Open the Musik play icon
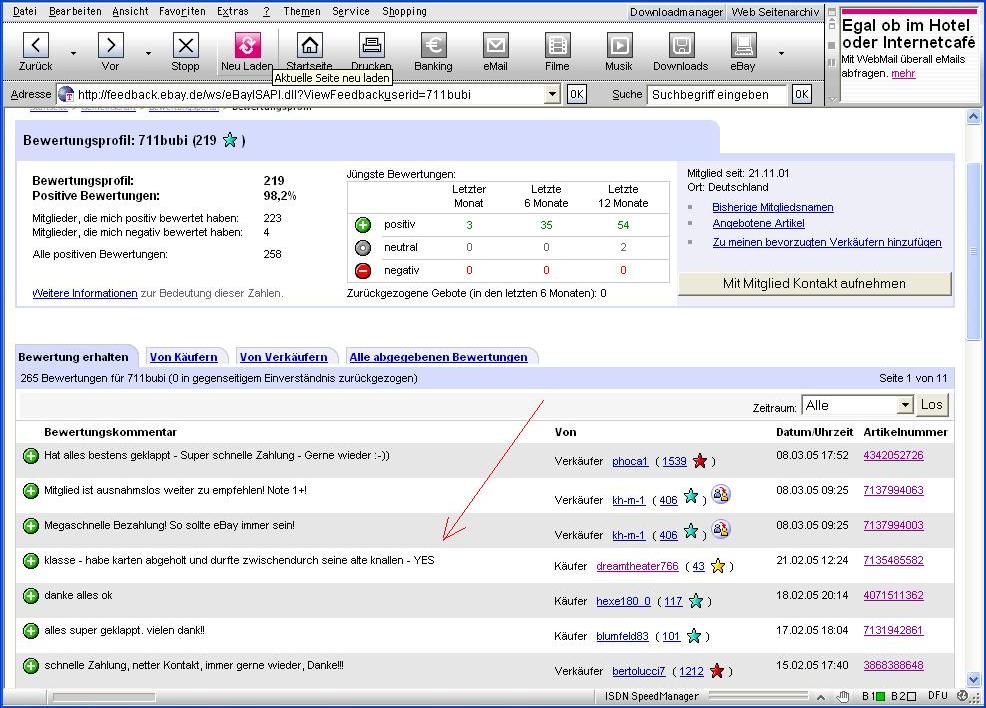The width and height of the screenshot is (986, 708). tap(619, 45)
